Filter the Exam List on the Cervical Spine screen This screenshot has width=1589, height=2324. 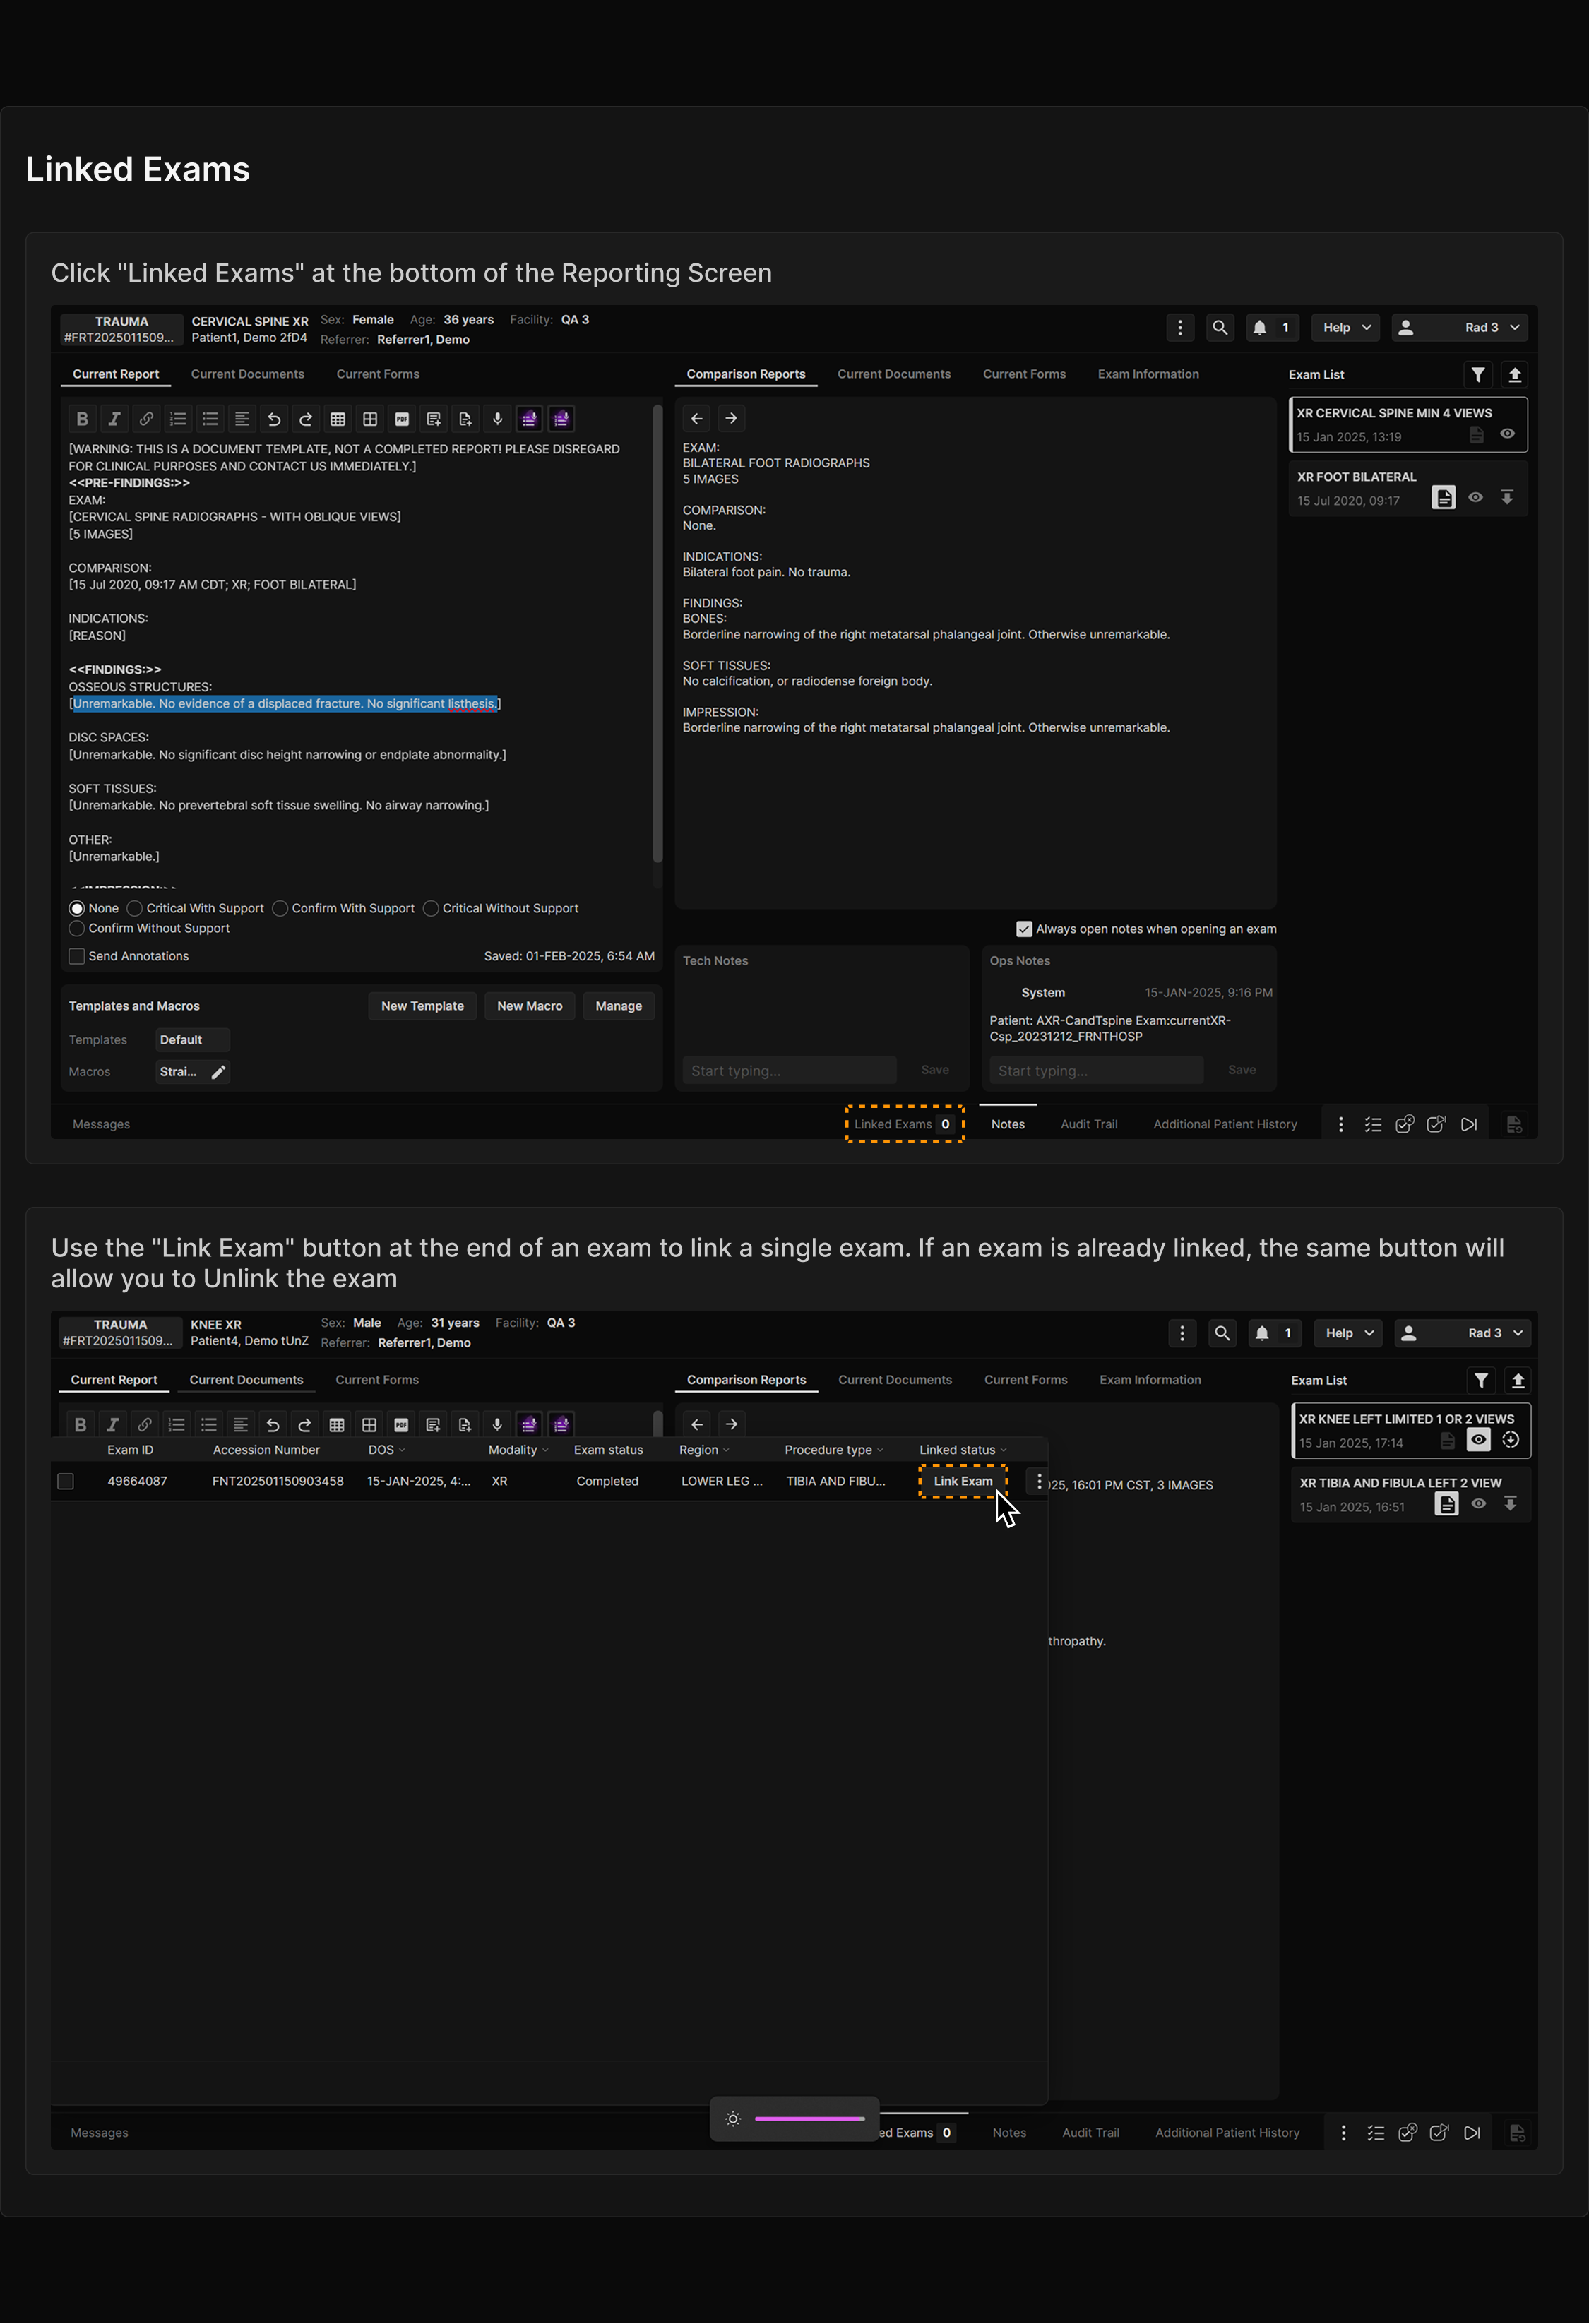click(1478, 375)
